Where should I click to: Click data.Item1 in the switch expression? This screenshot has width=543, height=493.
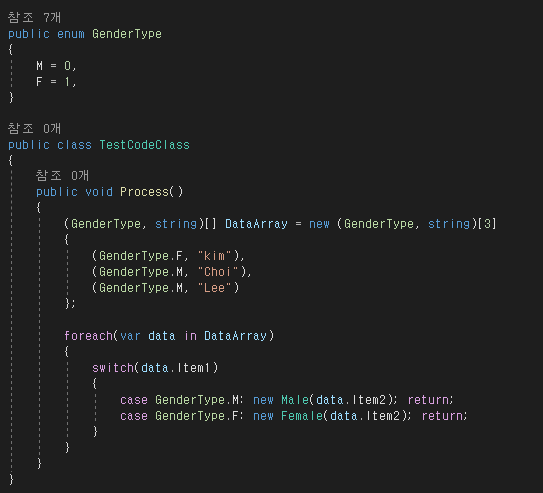pos(176,368)
